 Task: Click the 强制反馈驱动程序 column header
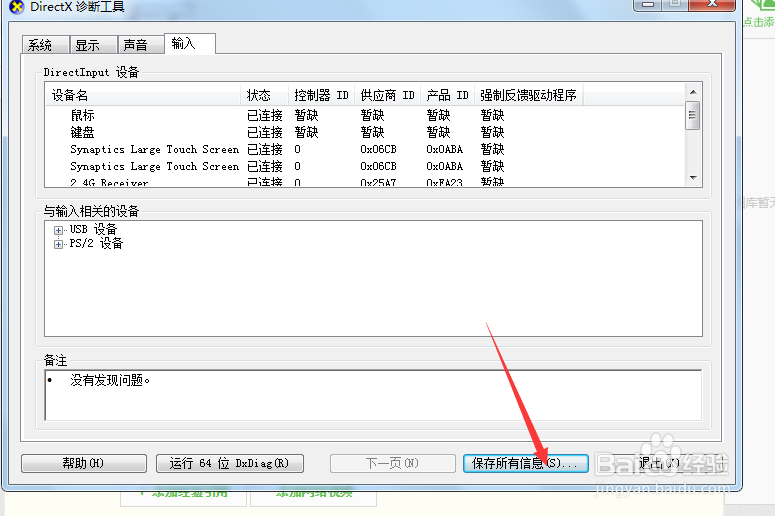pyautogui.click(x=529, y=95)
